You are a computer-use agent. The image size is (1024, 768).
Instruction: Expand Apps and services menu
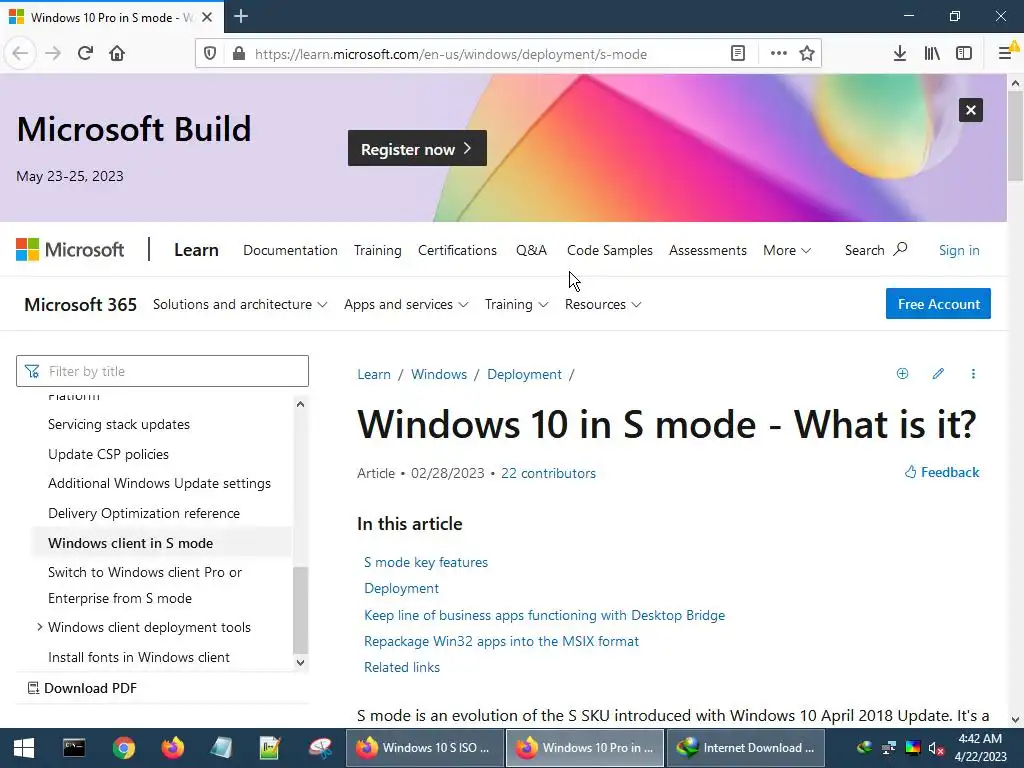(406, 304)
